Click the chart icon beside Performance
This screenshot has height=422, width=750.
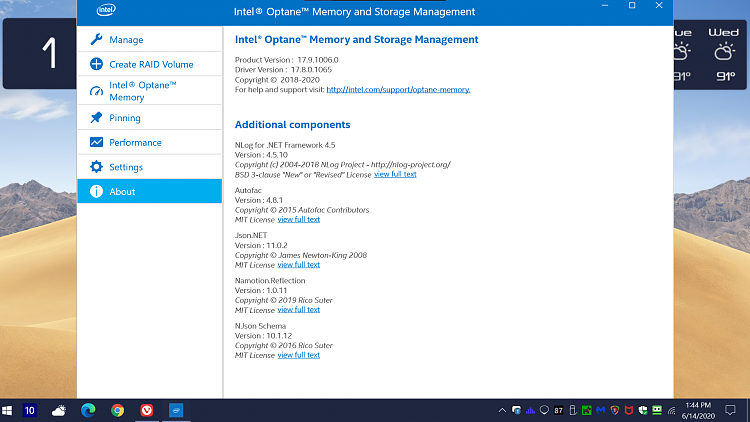tap(96, 142)
